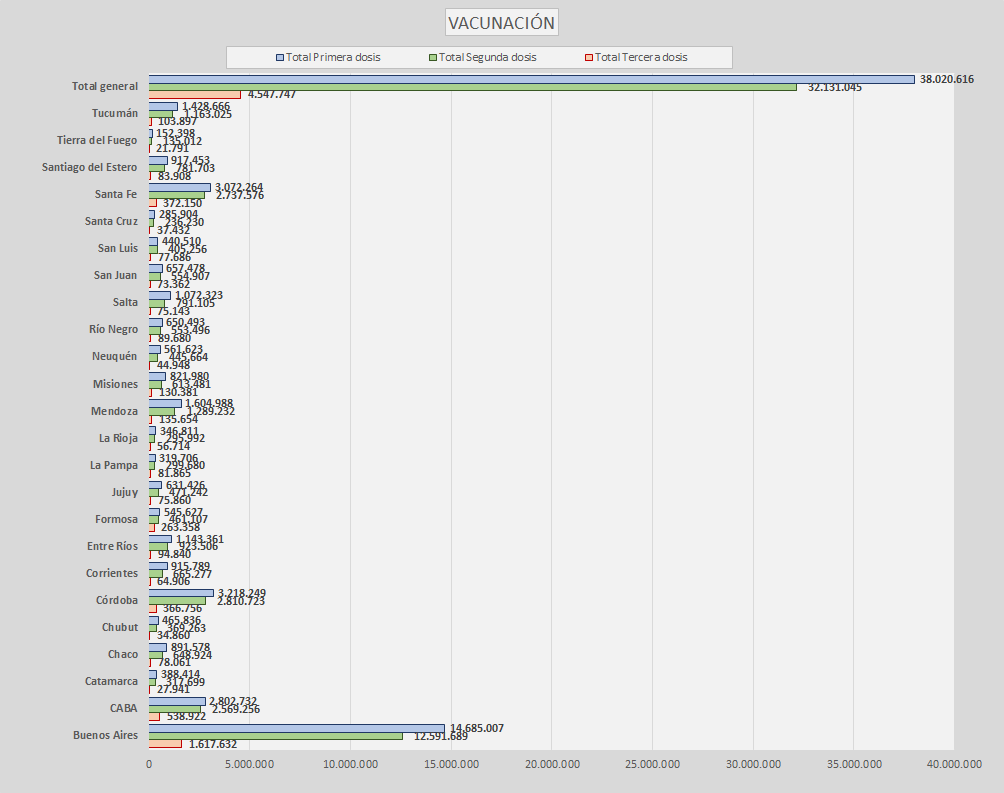Click the Santiago del Estero axis label
1004x793 pixels.
[89, 167]
